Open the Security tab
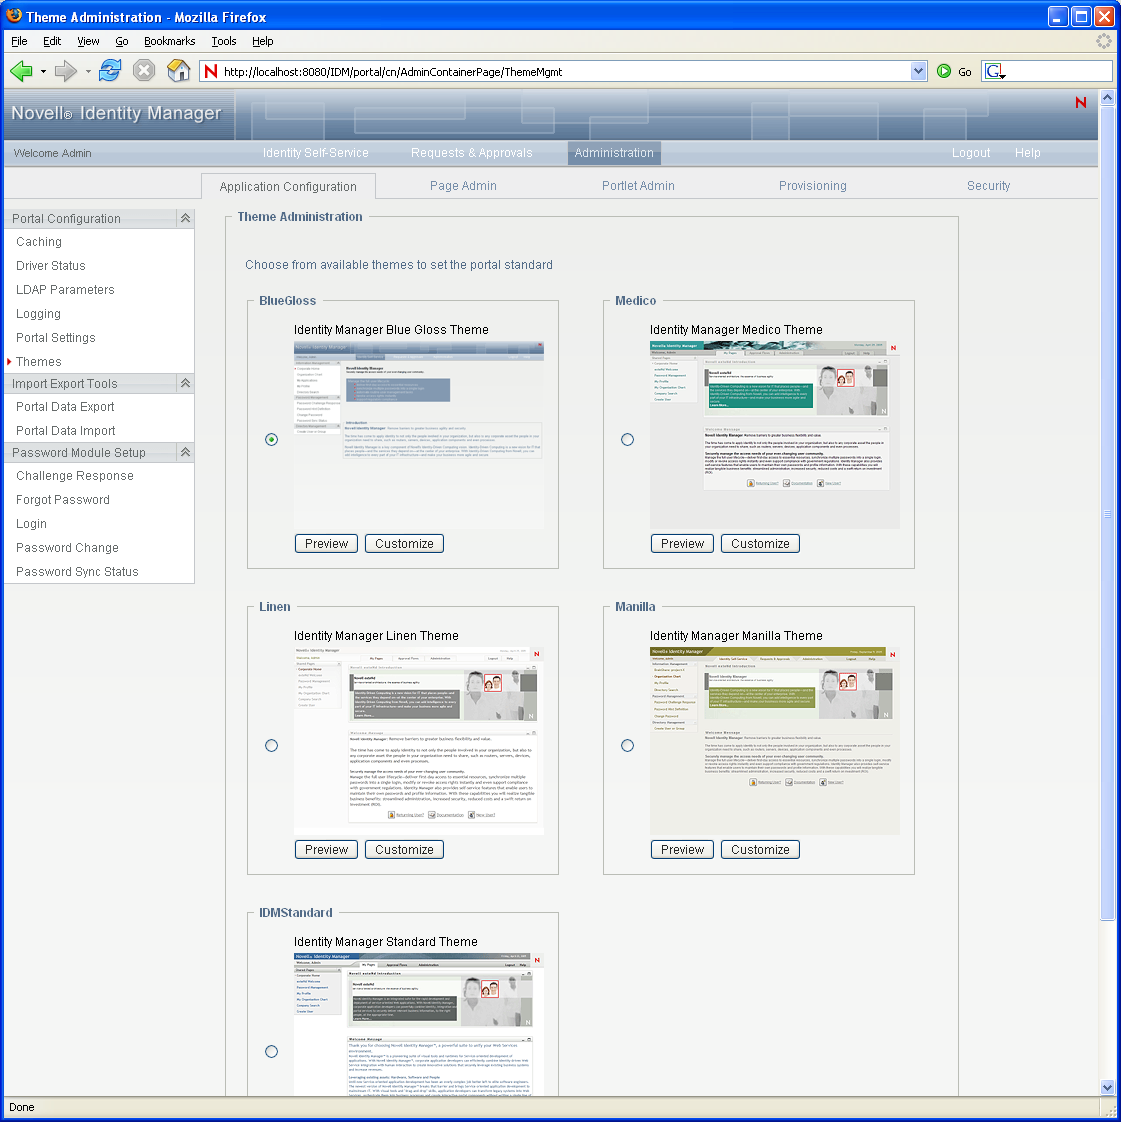Screen dimensions: 1121x1122 click(989, 185)
